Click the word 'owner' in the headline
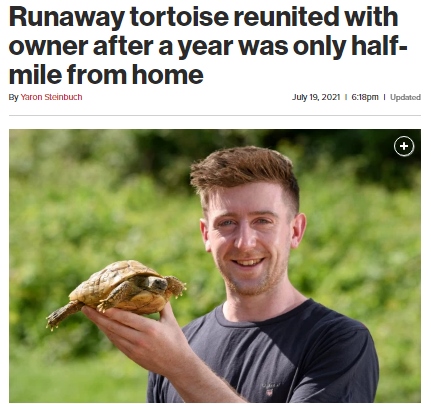The height and width of the screenshot is (404, 431). (48, 46)
